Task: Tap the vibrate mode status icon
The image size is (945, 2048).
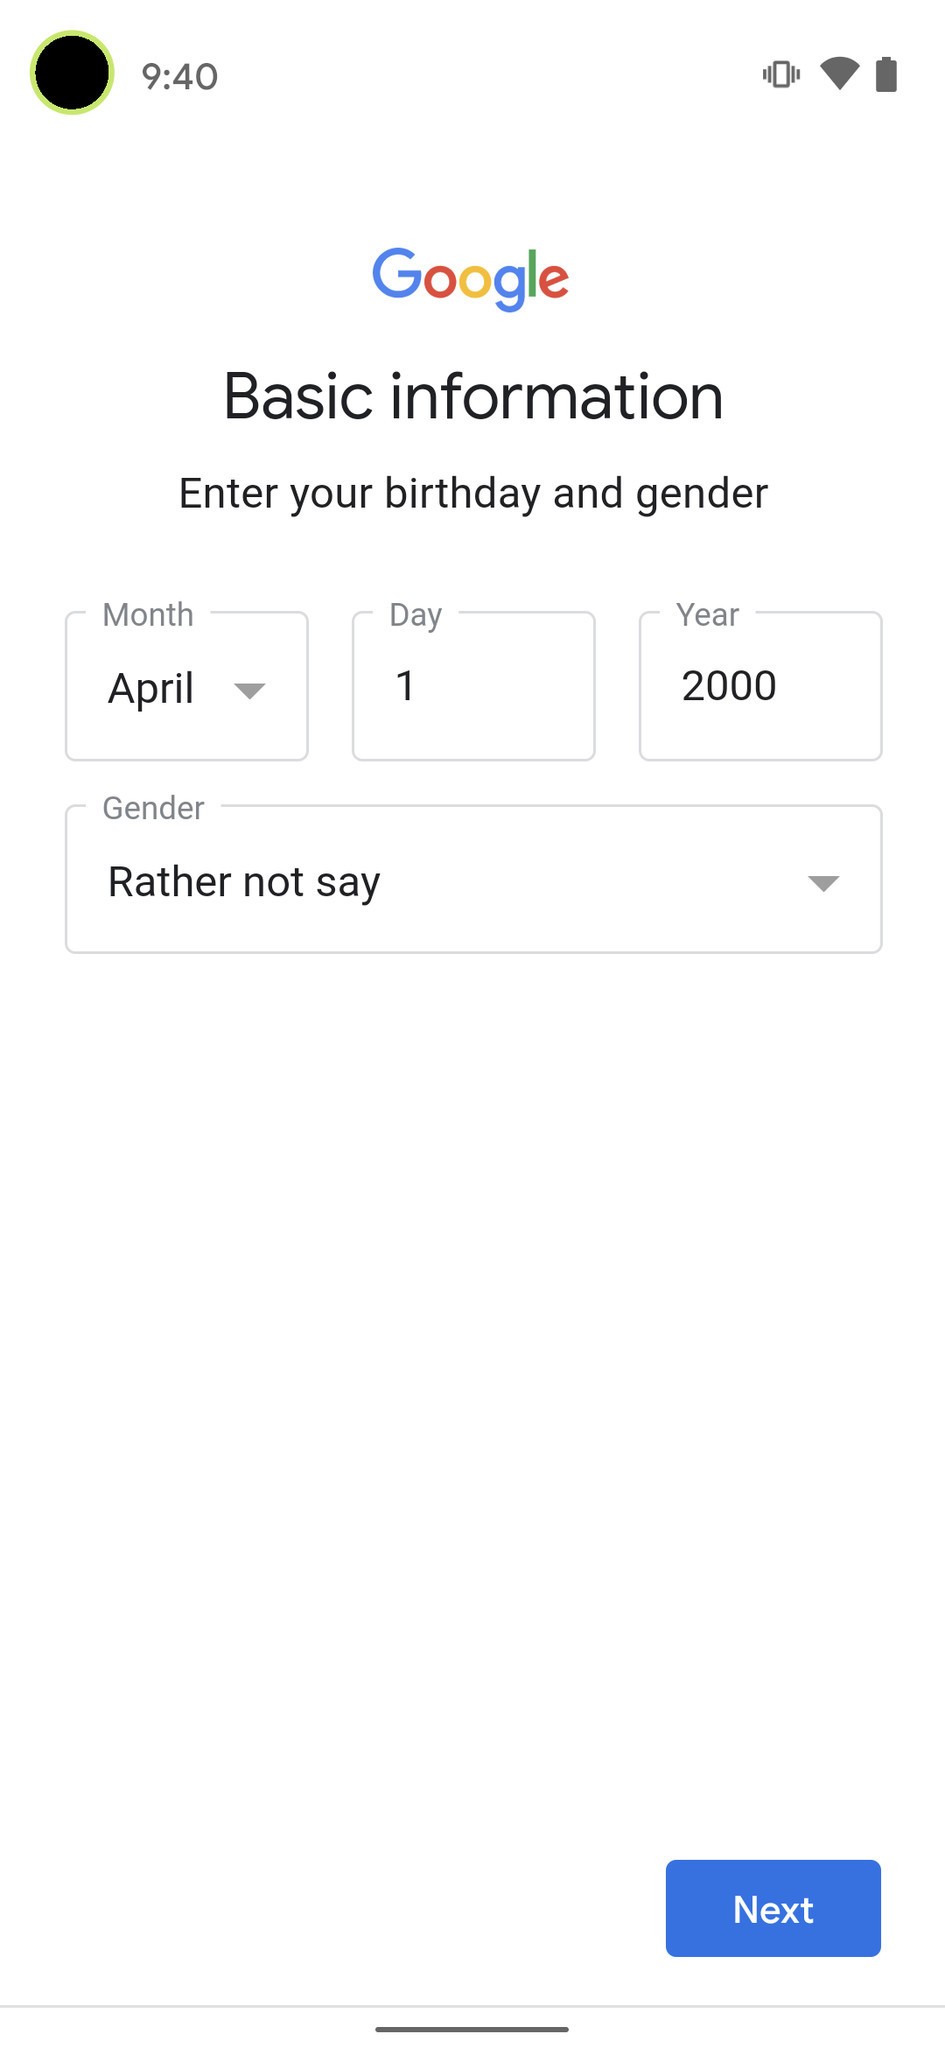Action: point(781,75)
